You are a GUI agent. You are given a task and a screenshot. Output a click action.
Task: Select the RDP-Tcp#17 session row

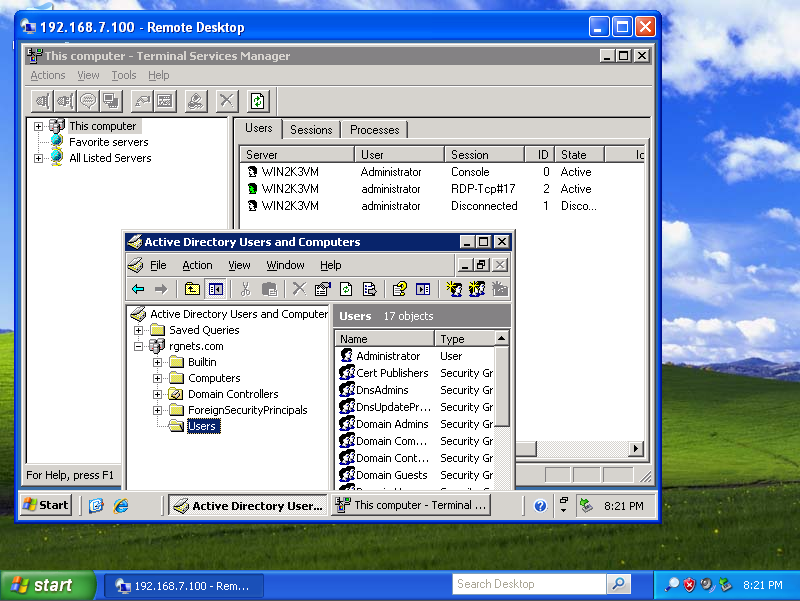click(x=444, y=189)
